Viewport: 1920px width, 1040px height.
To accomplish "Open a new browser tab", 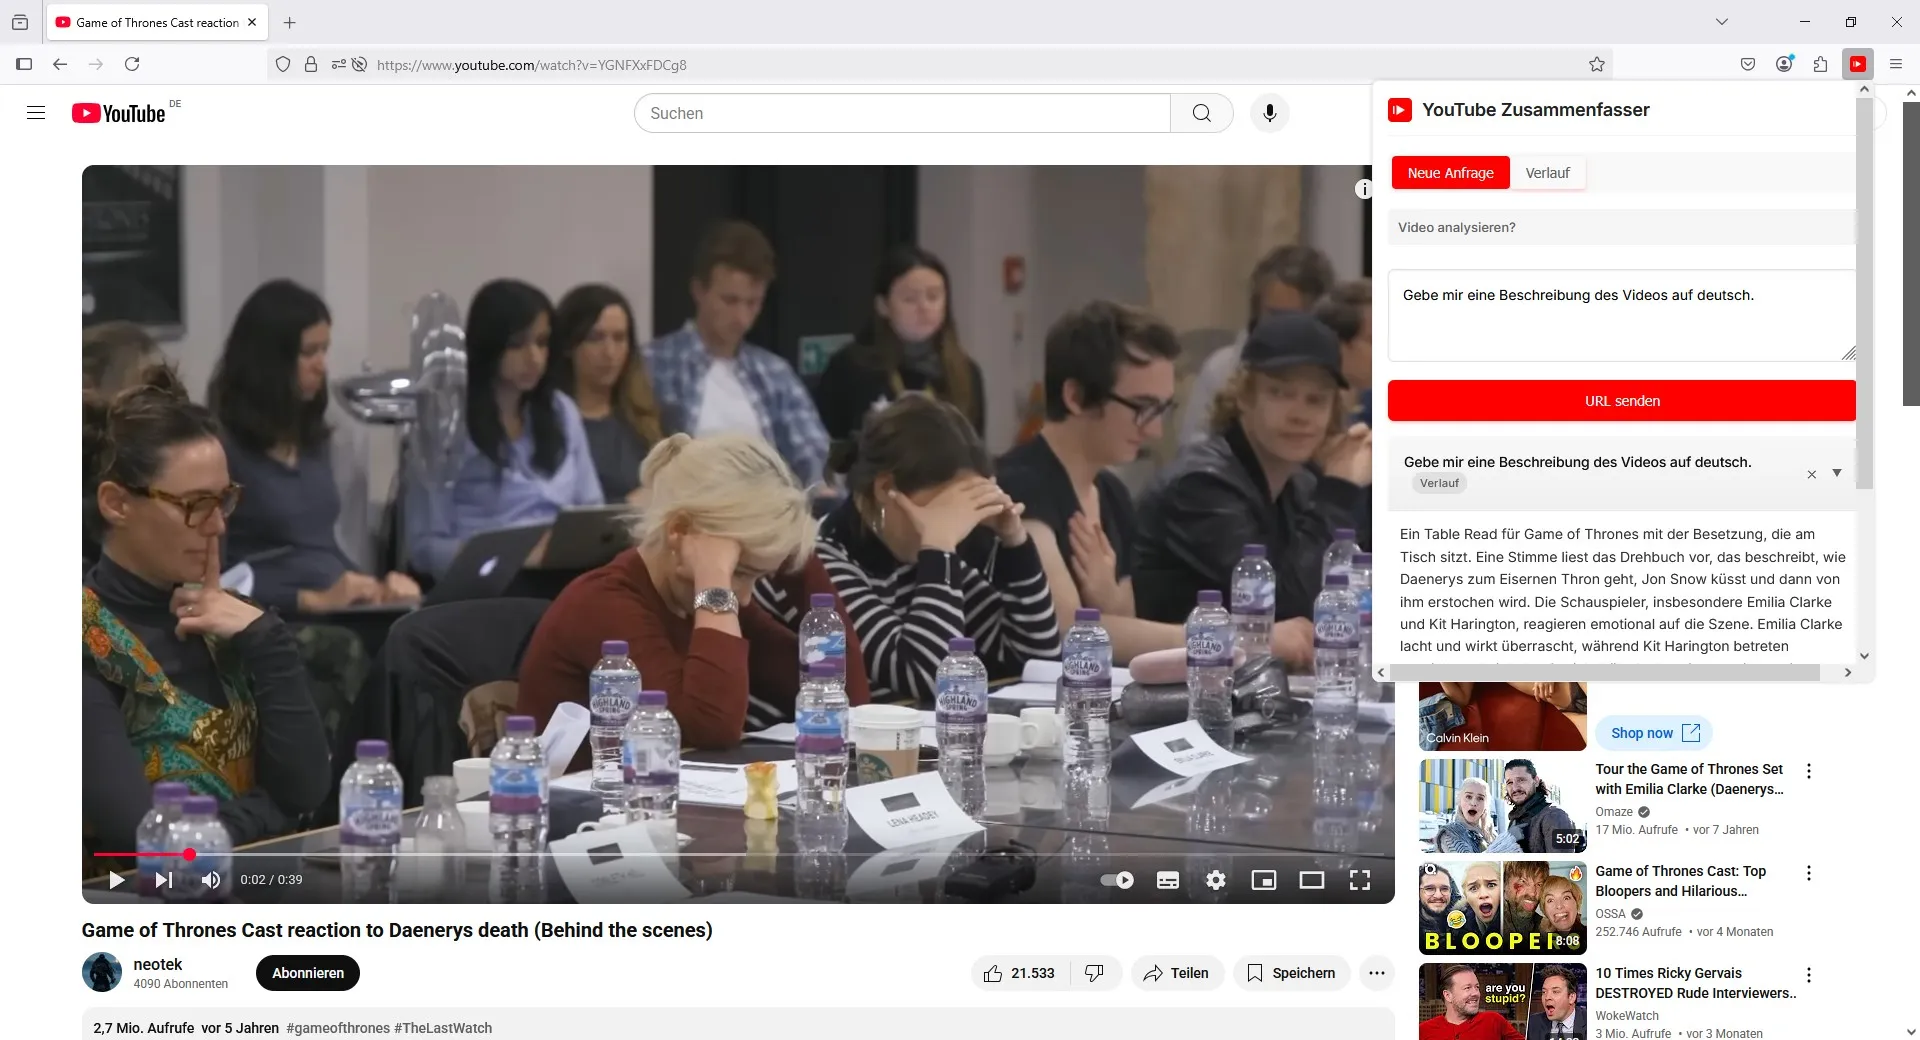I will click(290, 22).
